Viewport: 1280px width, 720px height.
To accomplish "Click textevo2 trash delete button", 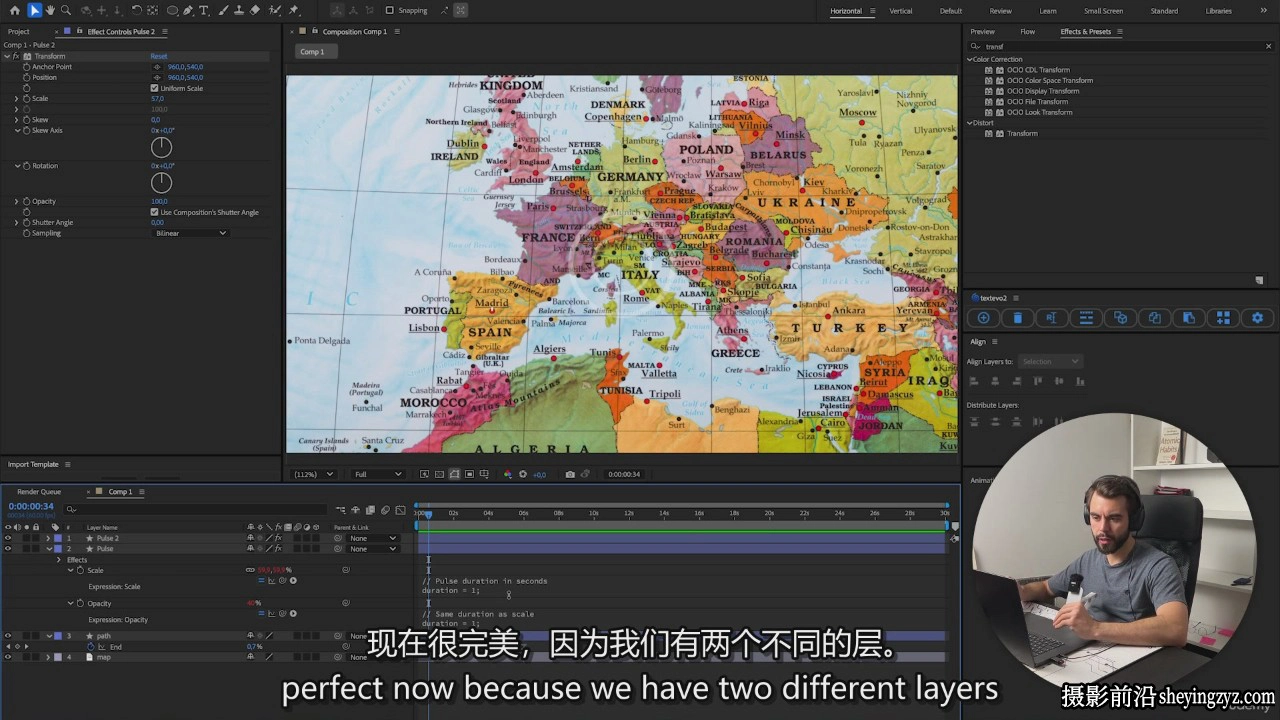I will pyautogui.click(x=1018, y=318).
